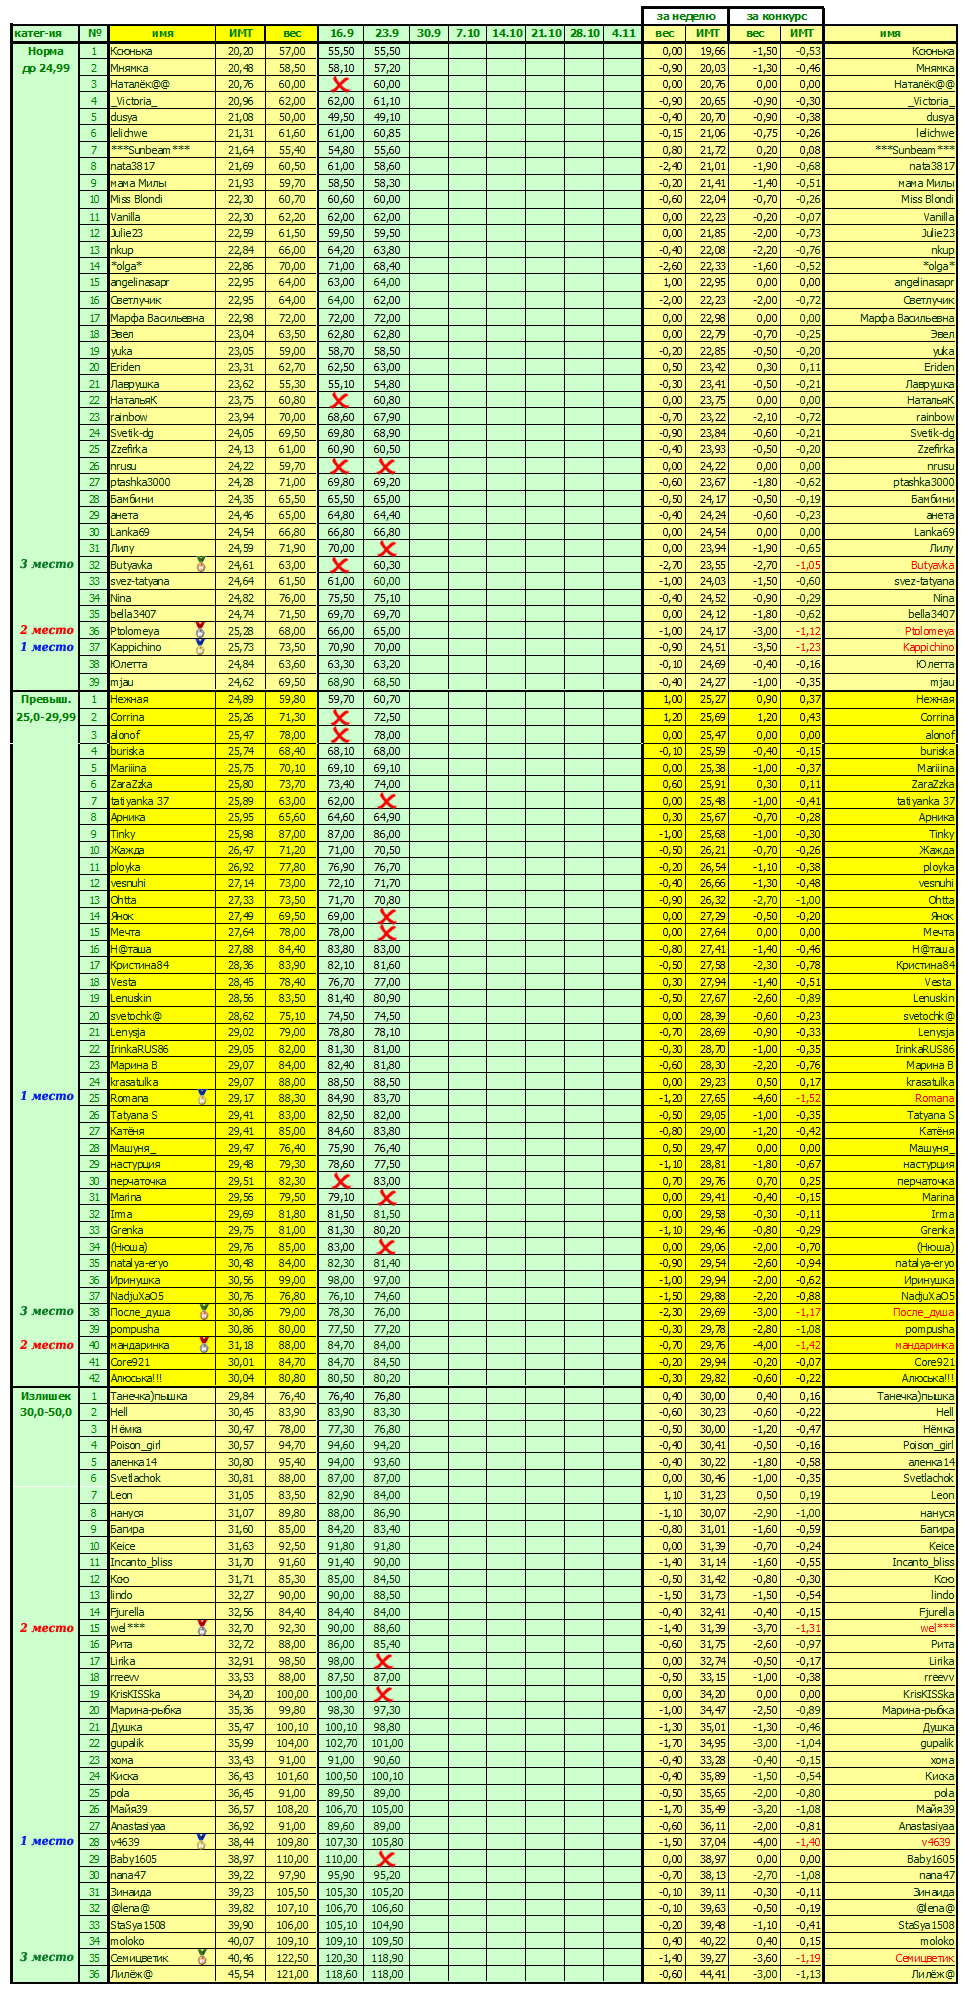Select the 'катег-ия' column header
The width and height of the screenshot is (968, 2000).
click(46, 33)
